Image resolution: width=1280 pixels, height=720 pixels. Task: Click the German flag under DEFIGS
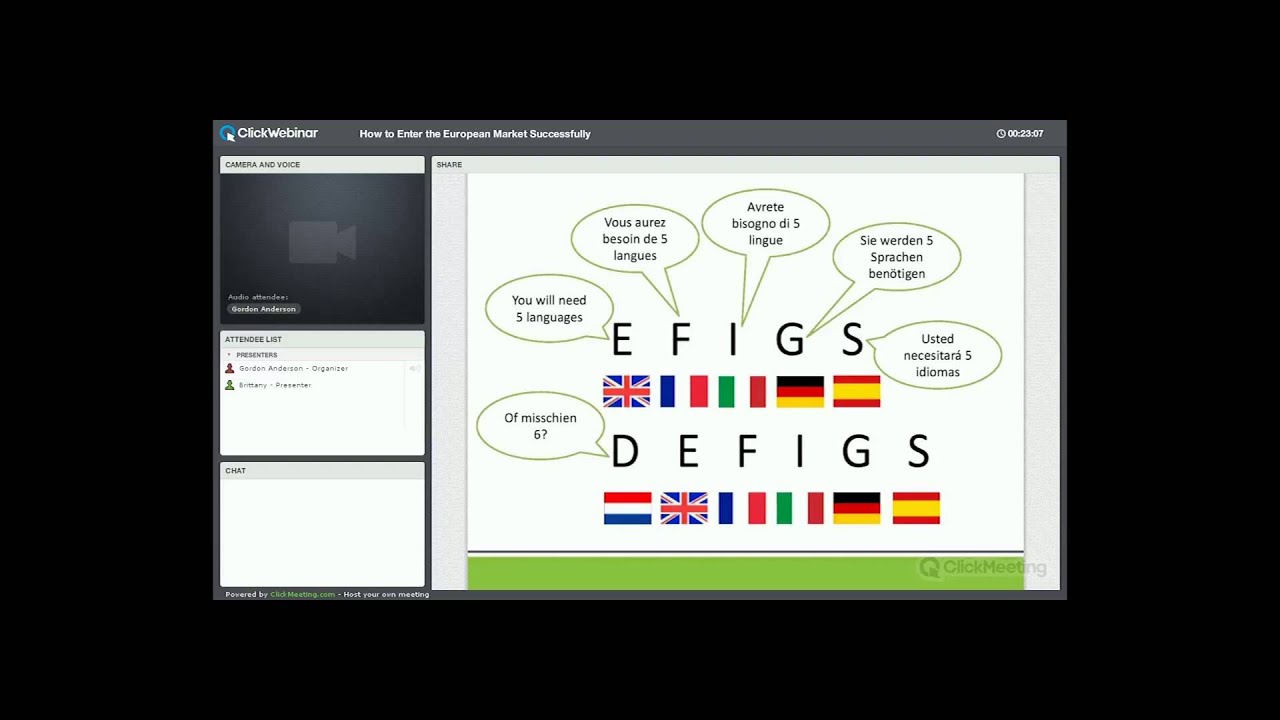pyautogui.click(x=857, y=508)
